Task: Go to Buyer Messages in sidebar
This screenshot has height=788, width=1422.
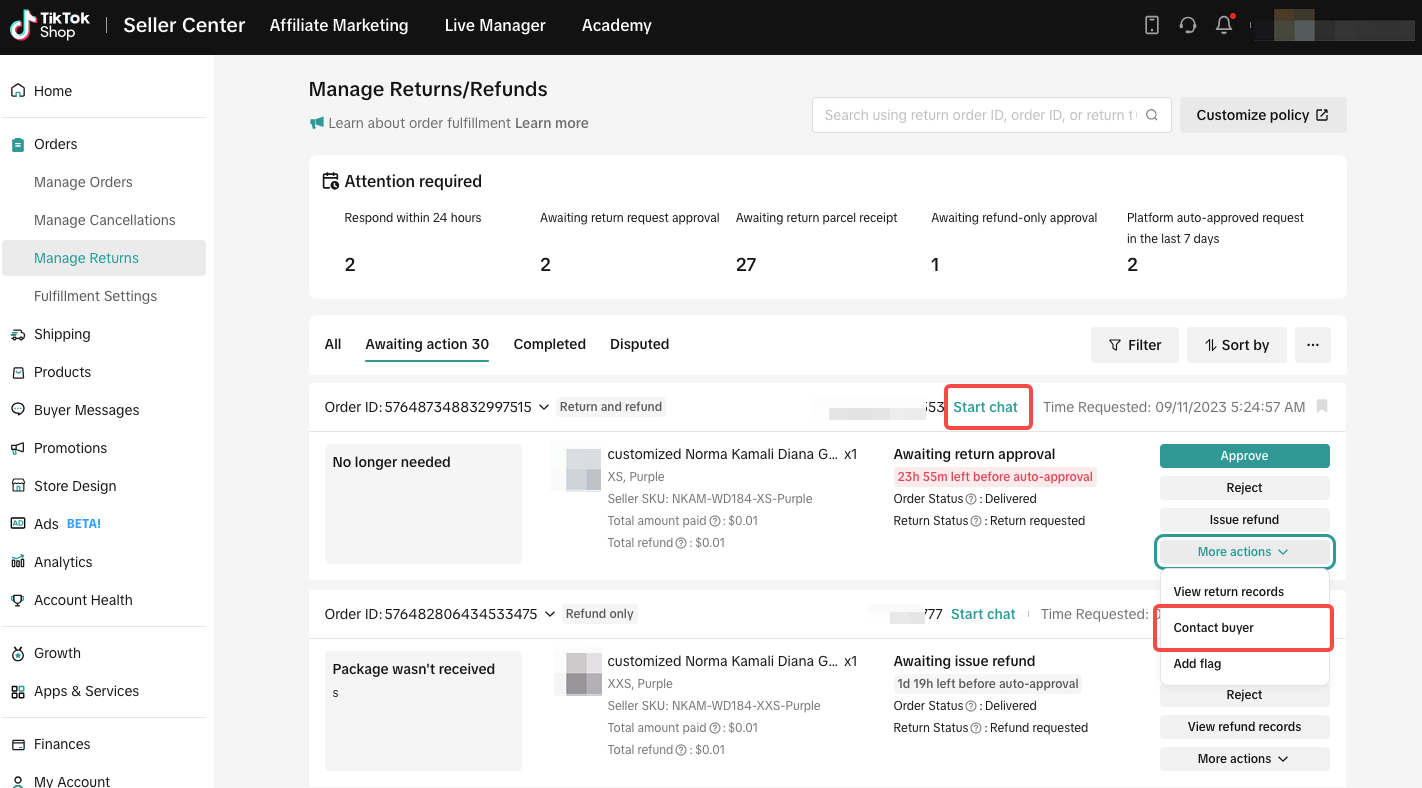Action: tap(86, 410)
